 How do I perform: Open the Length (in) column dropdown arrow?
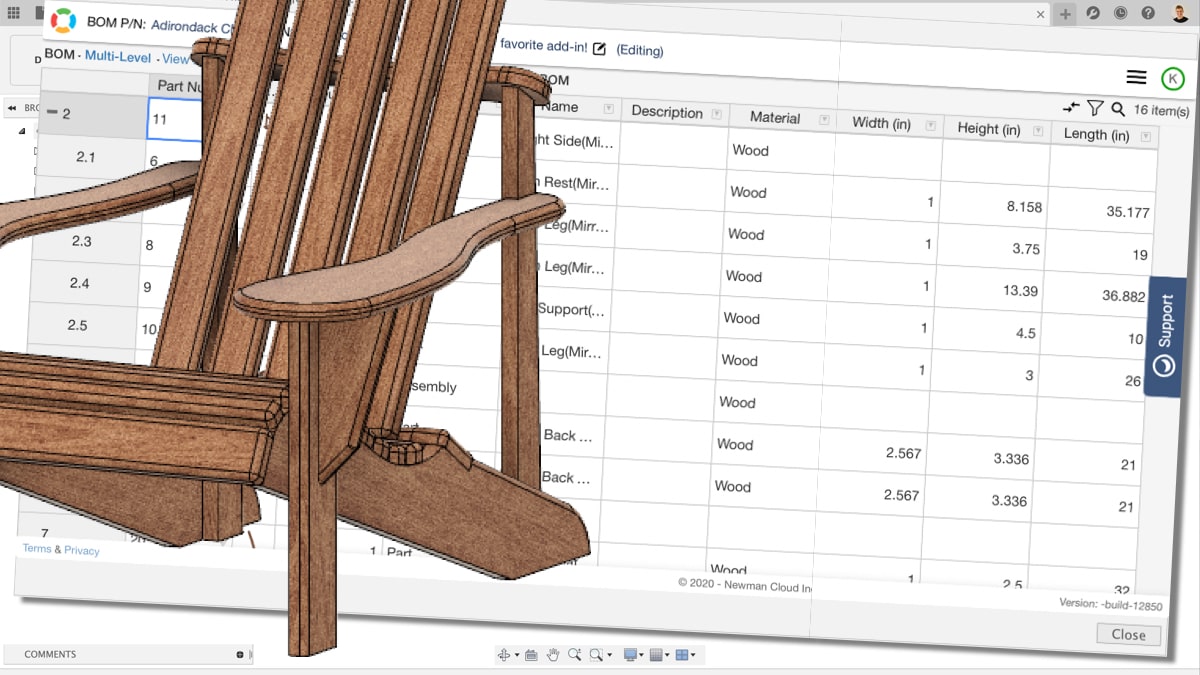pyautogui.click(x=1145, y=136)
